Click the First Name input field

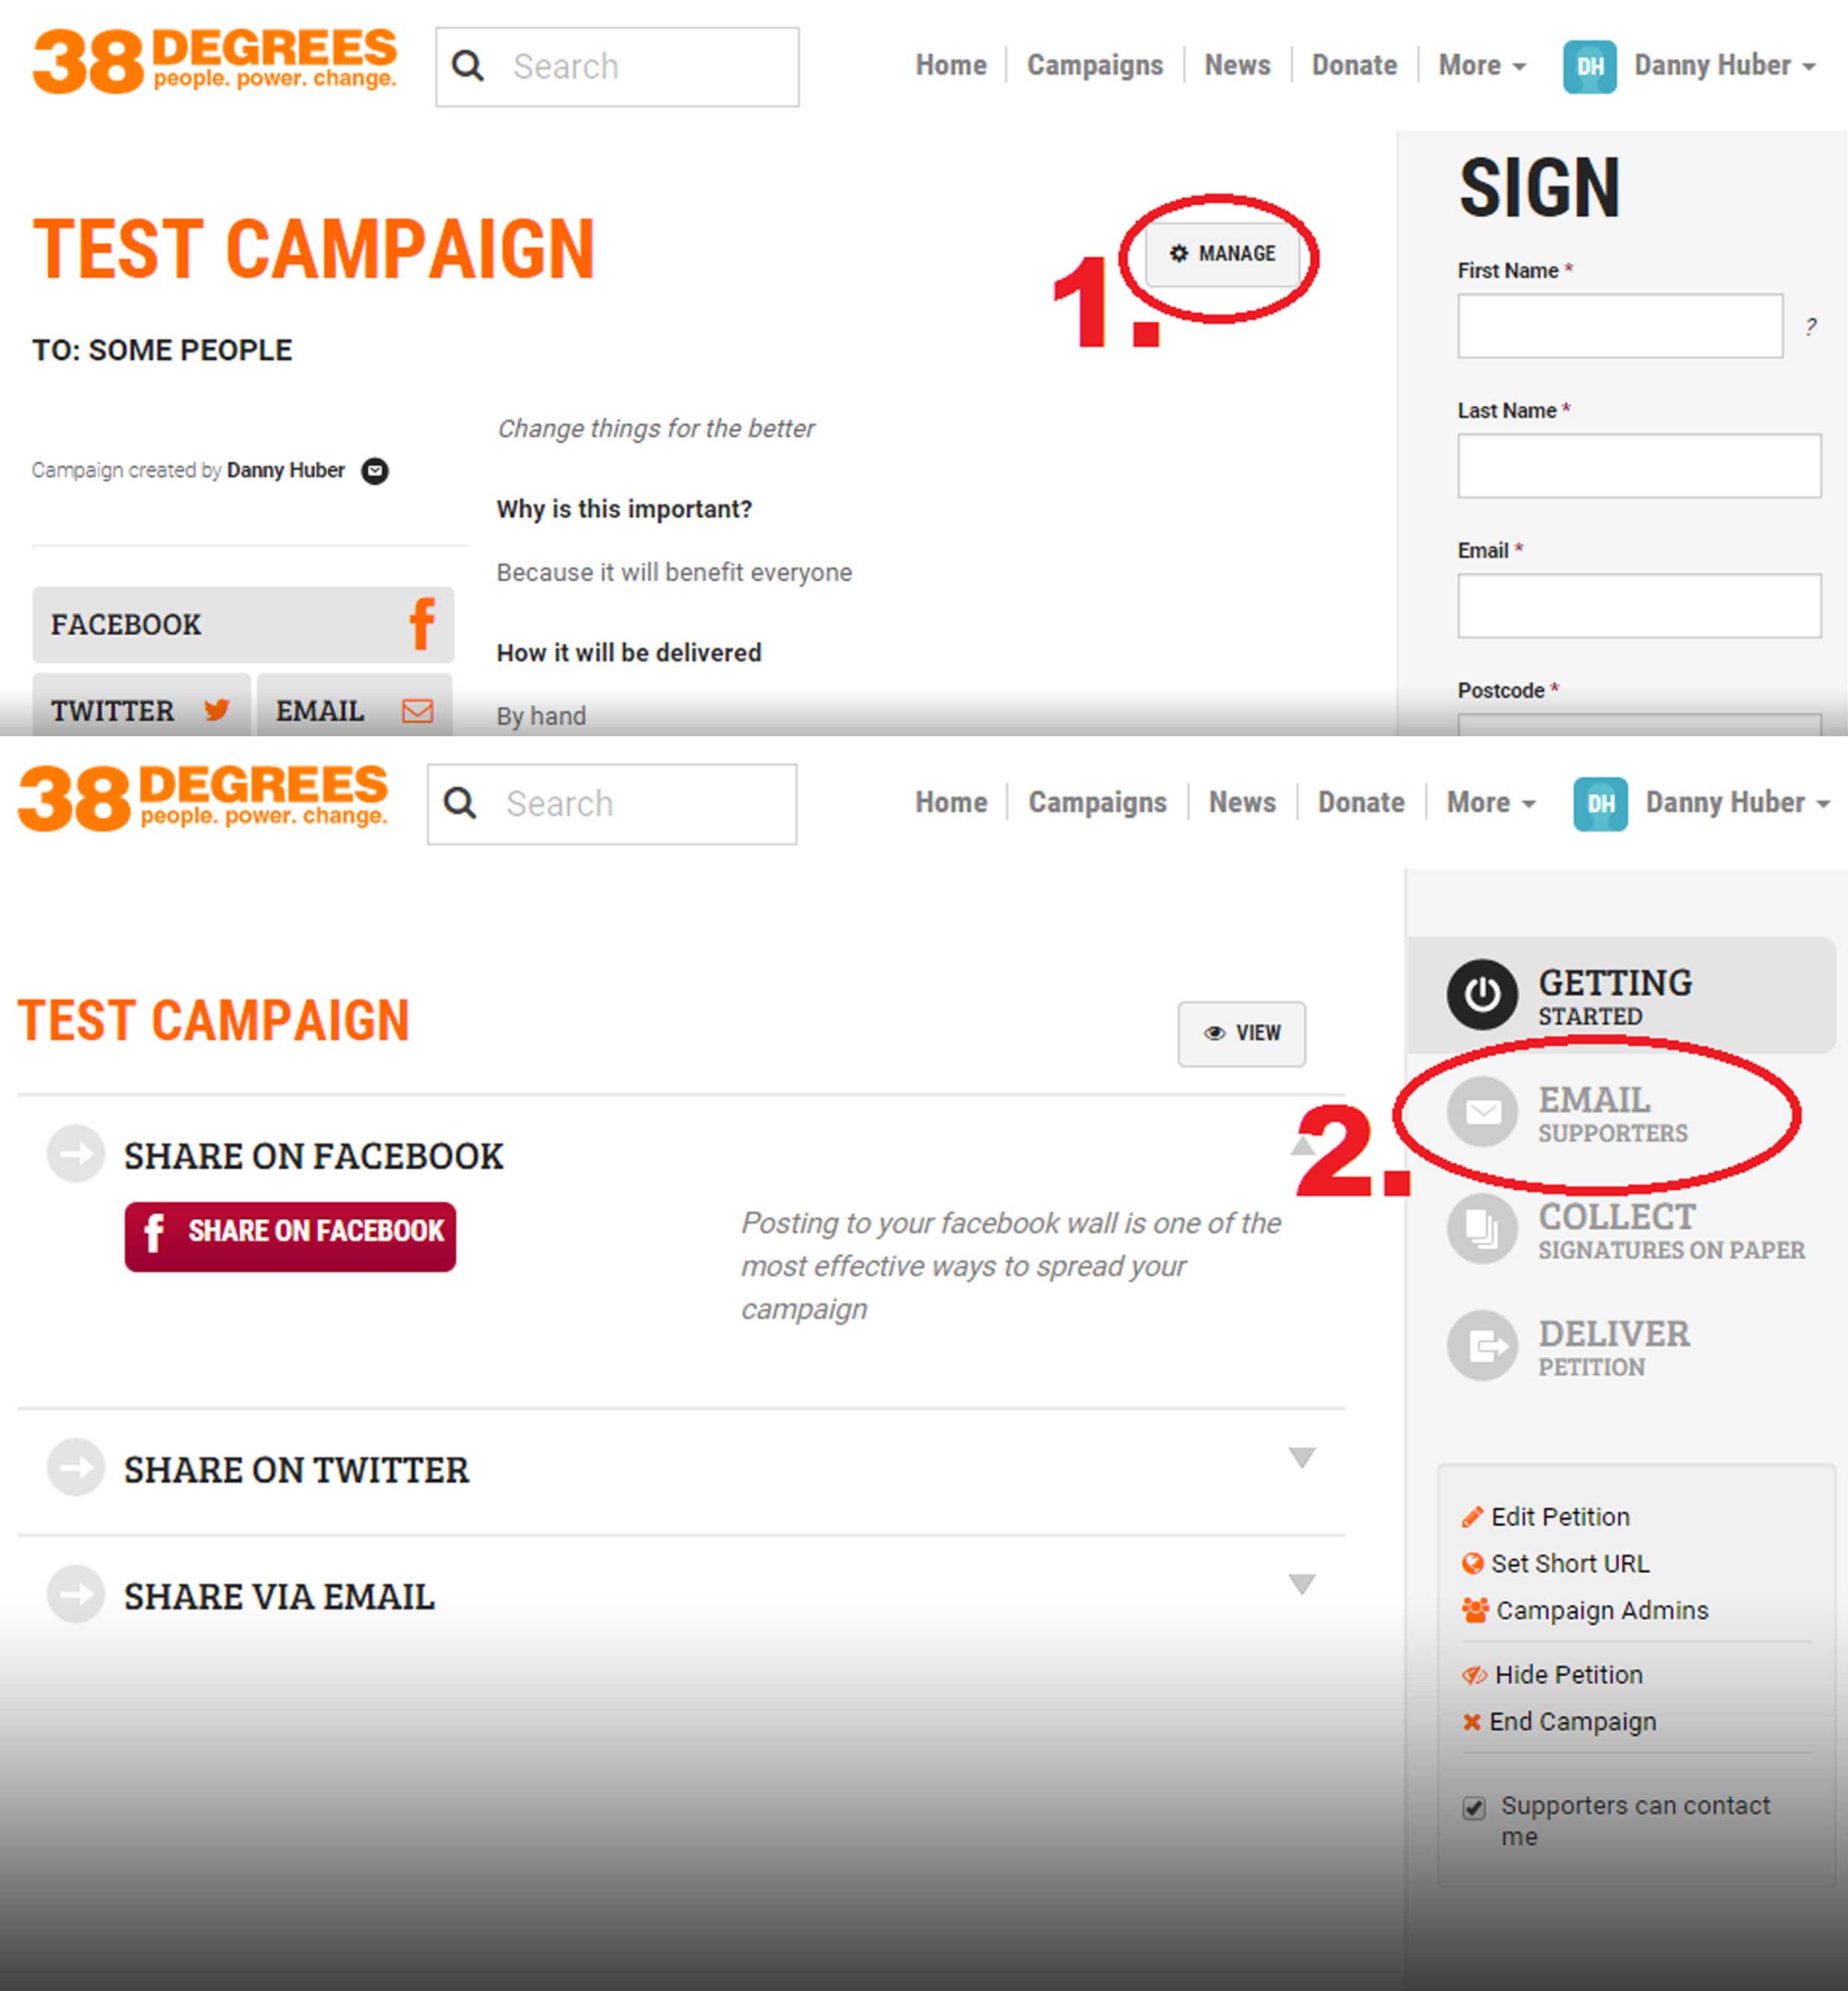[x=1619, y=326]
